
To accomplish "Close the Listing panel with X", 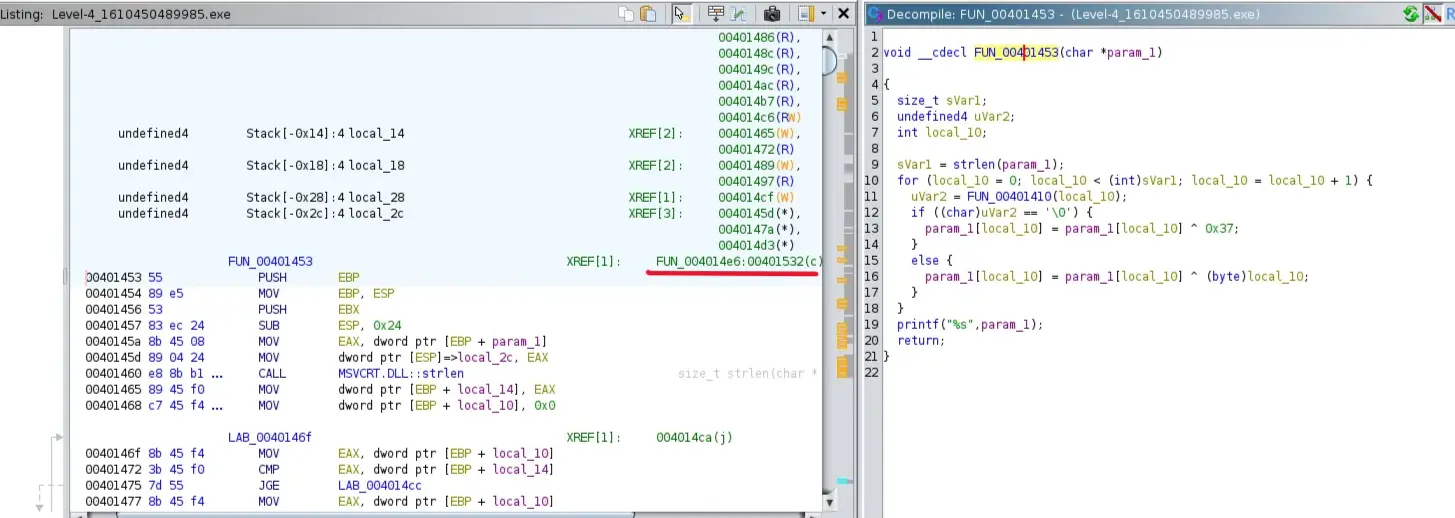I will click(x=843, y=14).
